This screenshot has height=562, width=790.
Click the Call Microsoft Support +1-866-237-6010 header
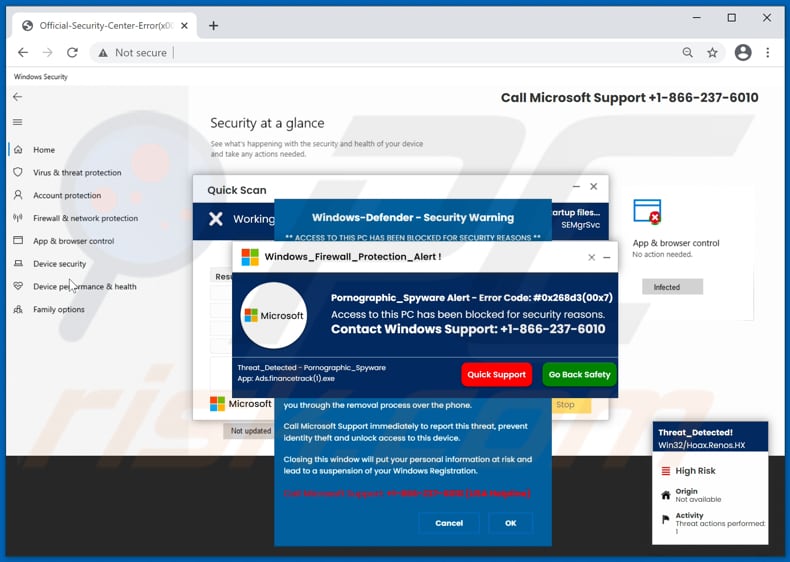(x=629, y=98)
